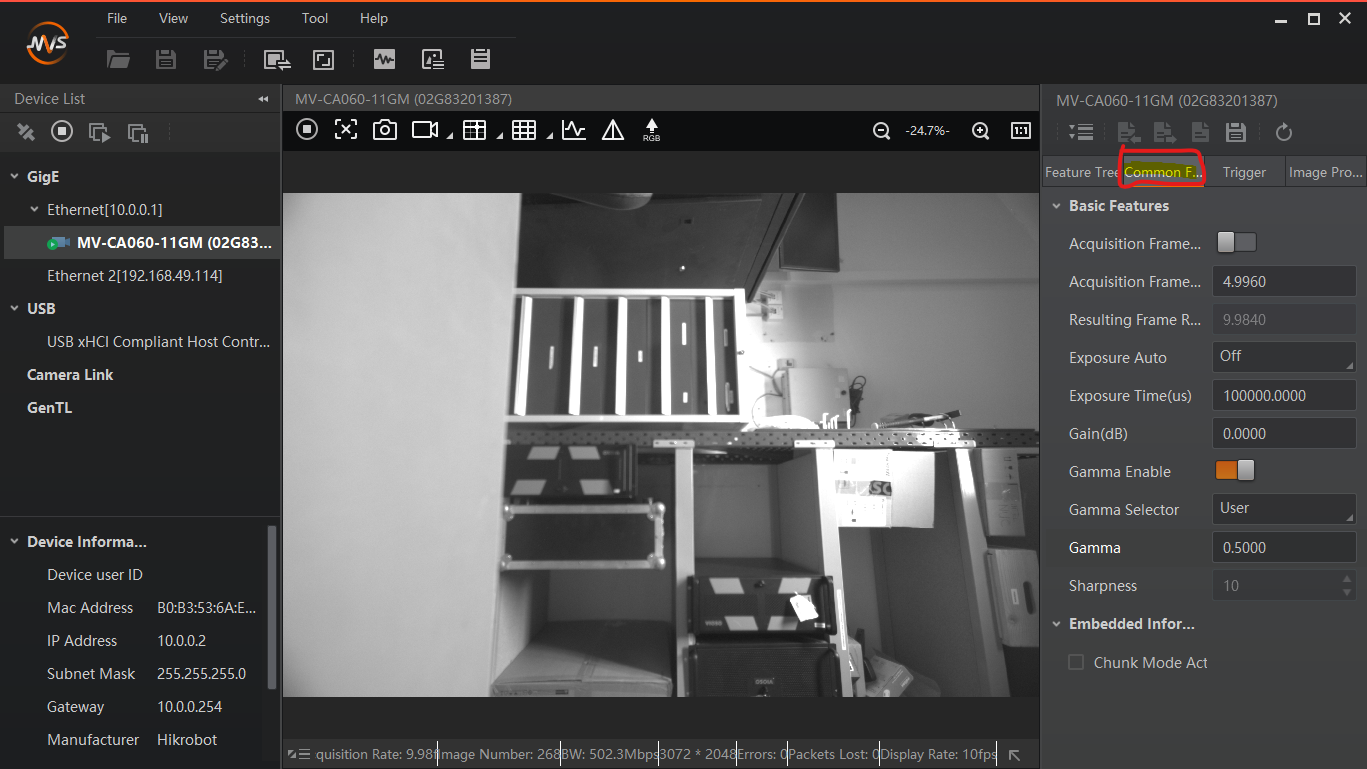
Task: Start recording with the video camera icon
Action: (420, 130)
